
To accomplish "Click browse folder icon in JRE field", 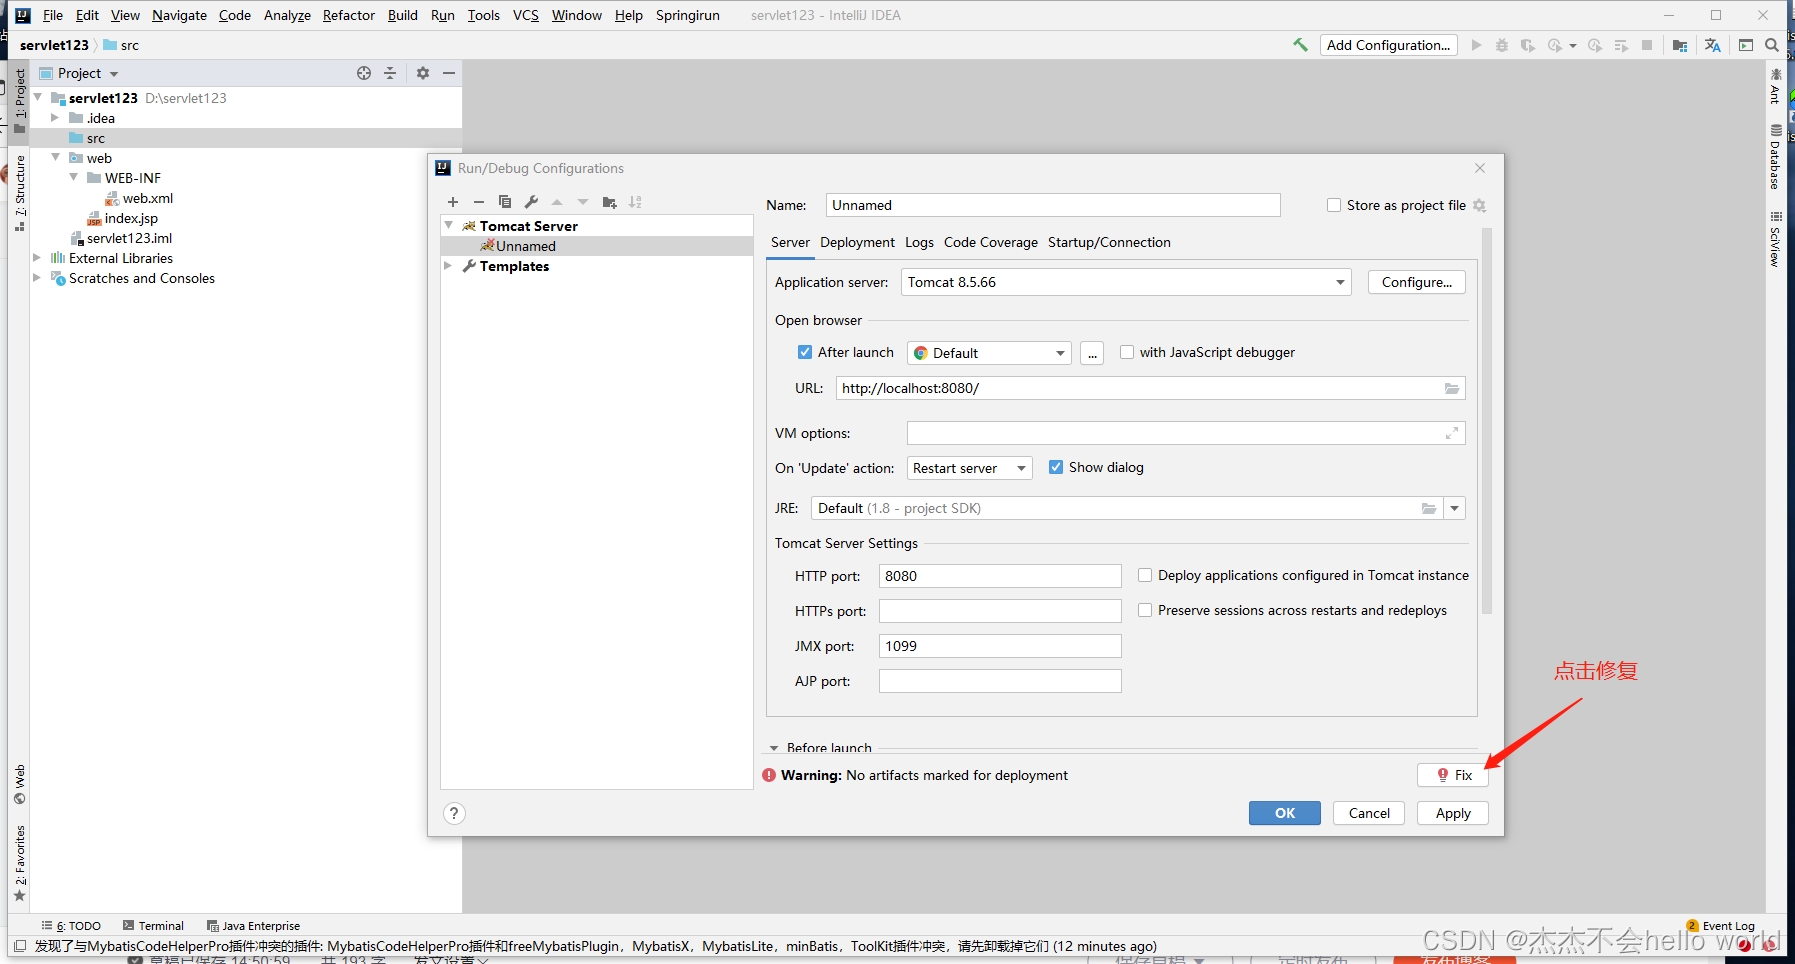I will coord(1429,508).
